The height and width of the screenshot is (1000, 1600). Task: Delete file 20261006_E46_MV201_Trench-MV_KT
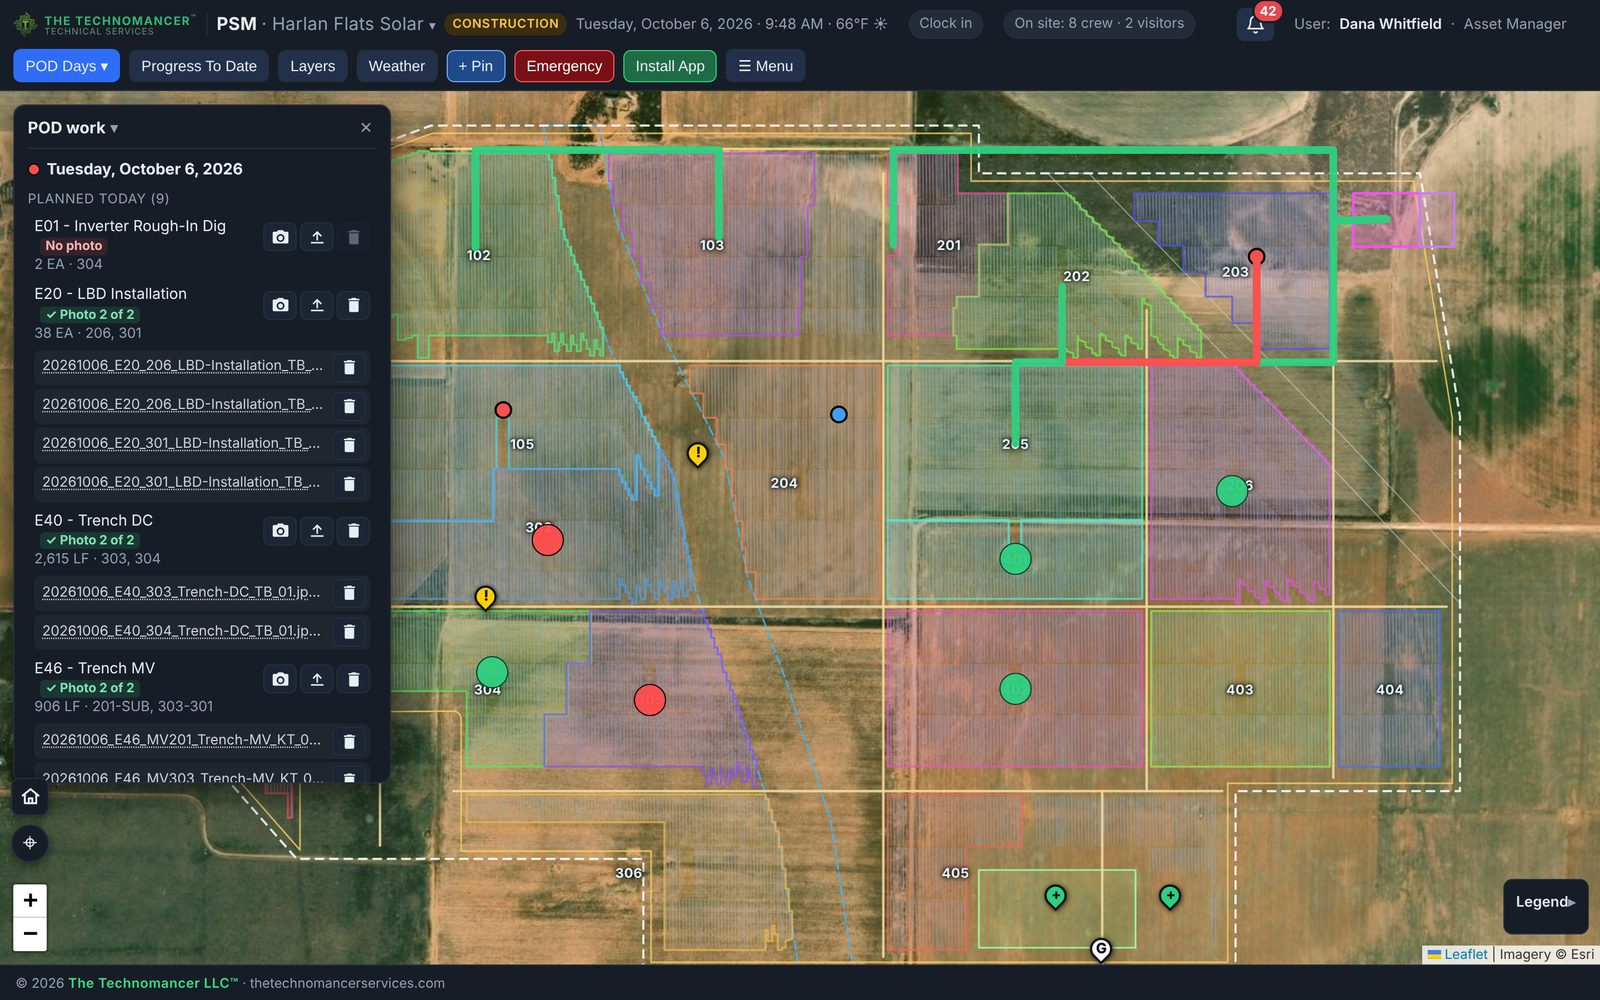pos(349,741)
